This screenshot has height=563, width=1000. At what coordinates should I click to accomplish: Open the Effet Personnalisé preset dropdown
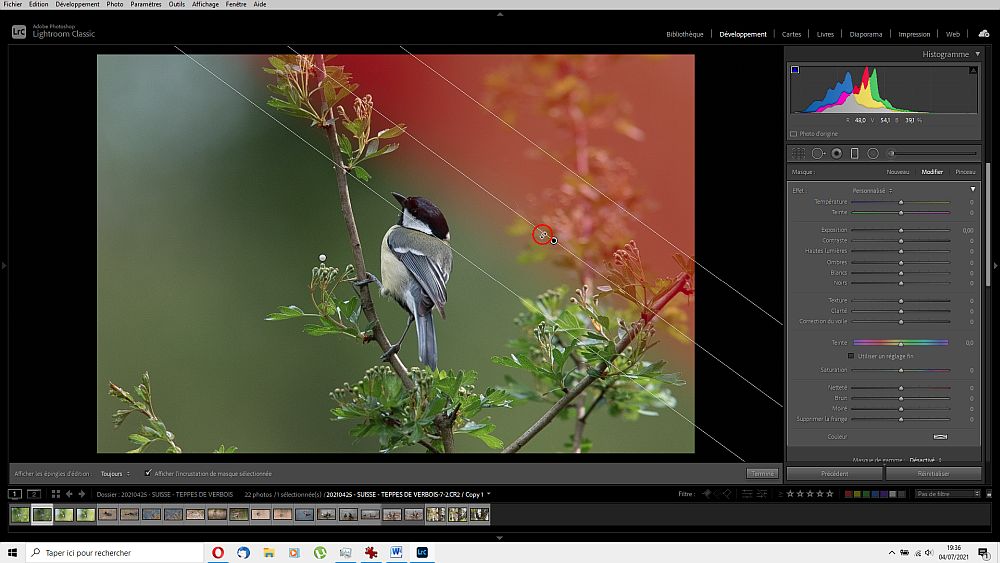tap(872, 190)
